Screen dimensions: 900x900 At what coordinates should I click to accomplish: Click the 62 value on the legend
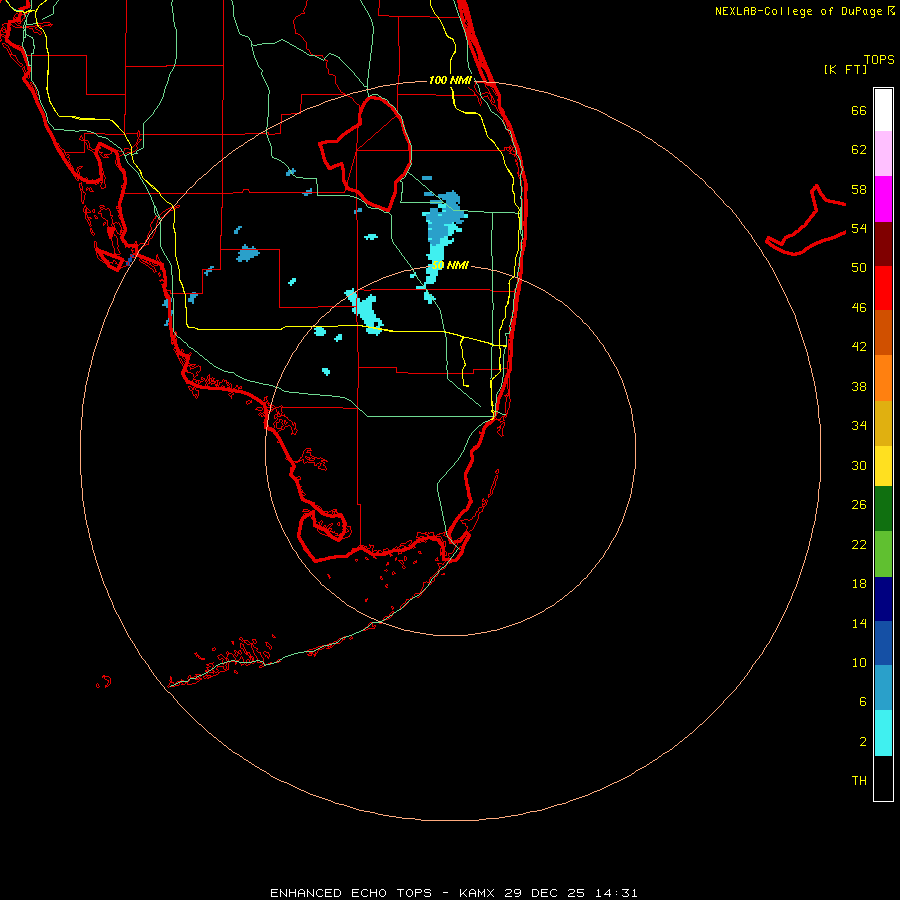859,150
